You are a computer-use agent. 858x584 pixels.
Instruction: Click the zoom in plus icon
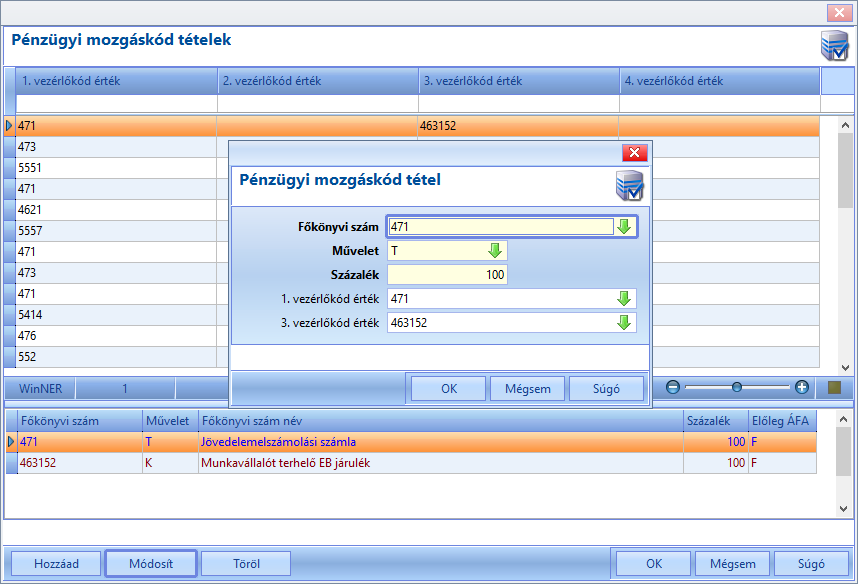click(802, 388)
